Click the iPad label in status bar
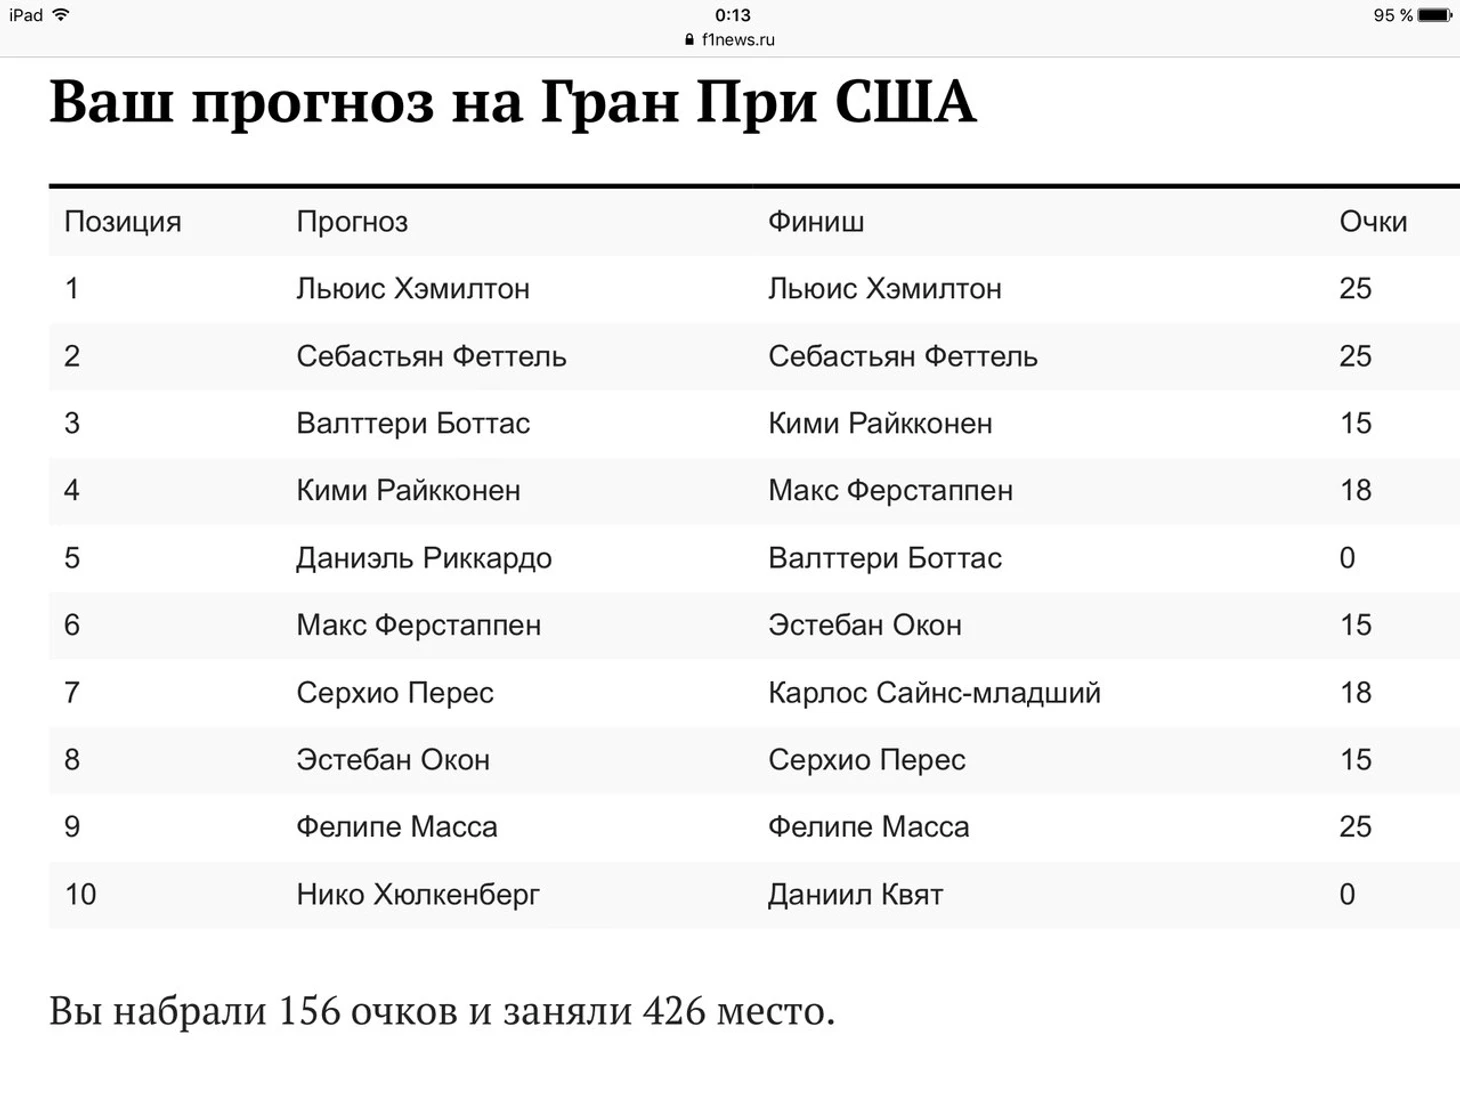This screenshot has width=1460, height=1095. [26, 15]
